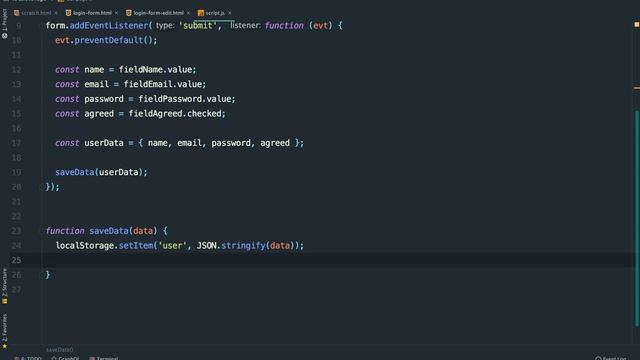This screenshot has width=640, height=360.
Task: Close the login-form.html tab
Action: (x=116, y=13)
